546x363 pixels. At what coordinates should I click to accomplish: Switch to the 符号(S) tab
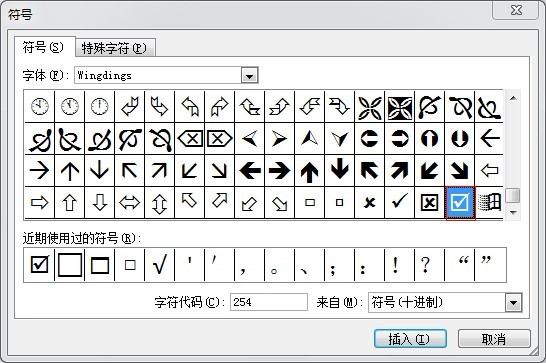pyautogui.click(x=45, y=47)
